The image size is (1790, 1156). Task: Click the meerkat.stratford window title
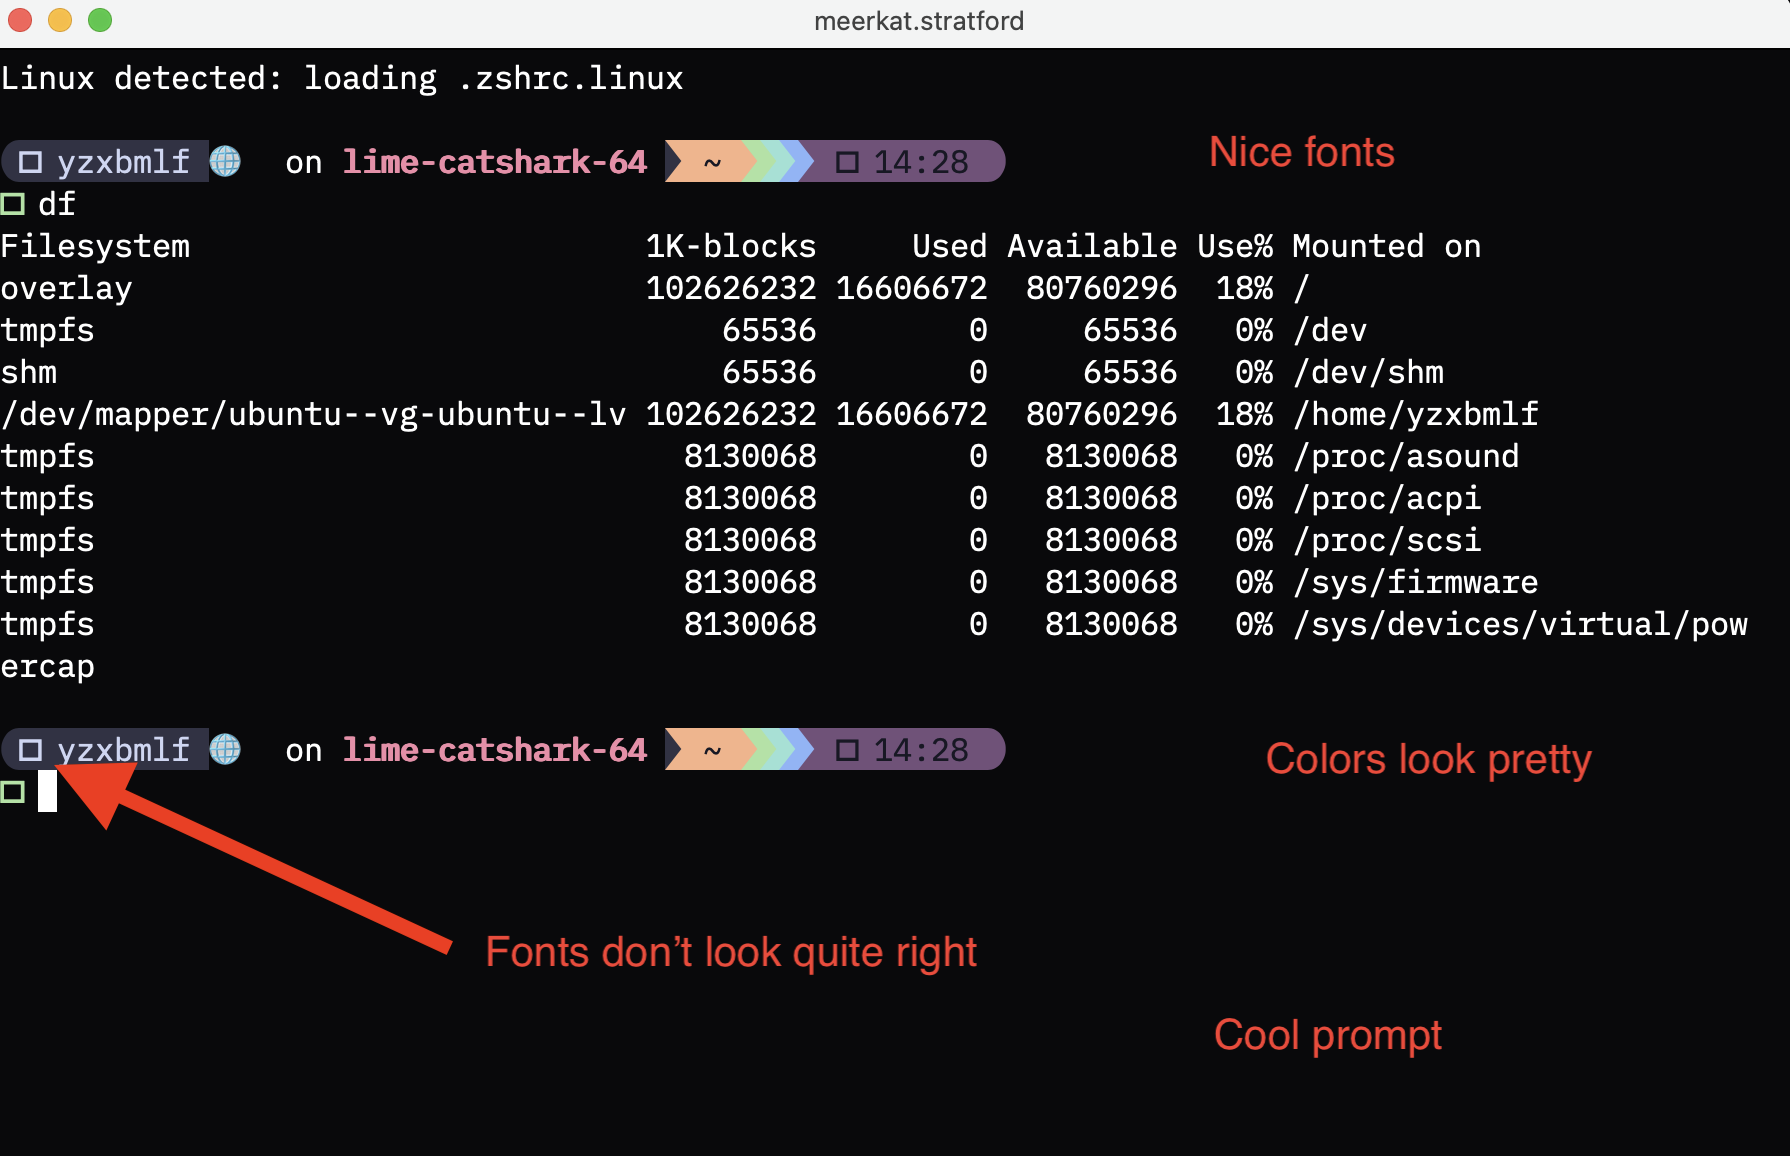point(919,21)
